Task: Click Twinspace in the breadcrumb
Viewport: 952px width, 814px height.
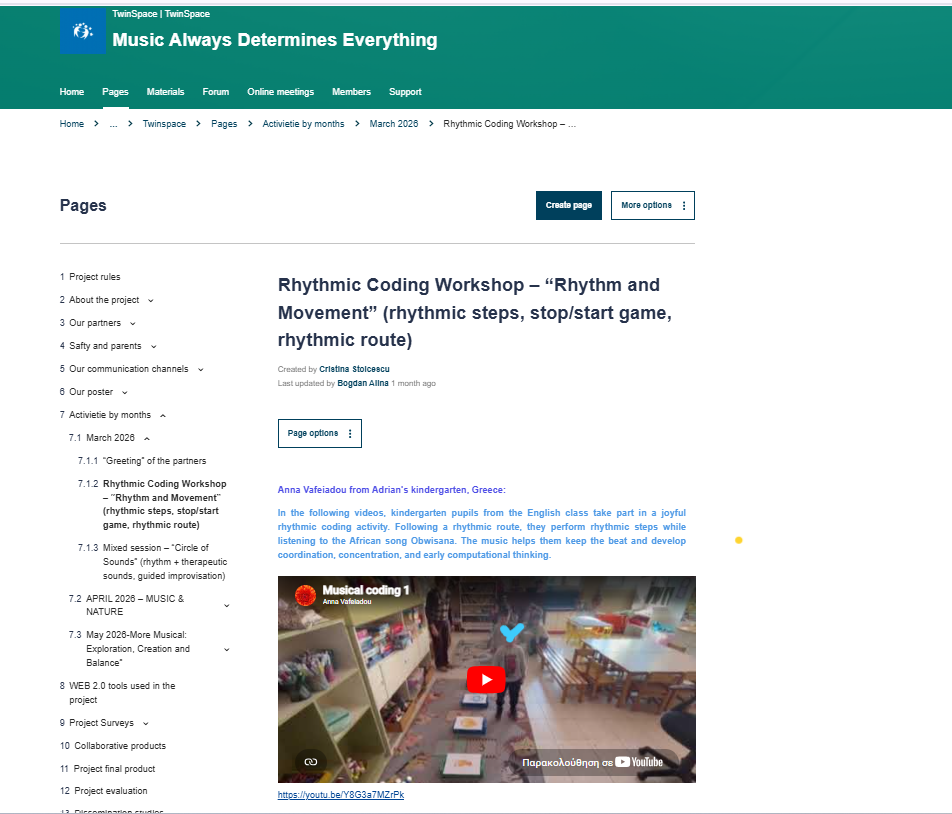Action: 164,124
